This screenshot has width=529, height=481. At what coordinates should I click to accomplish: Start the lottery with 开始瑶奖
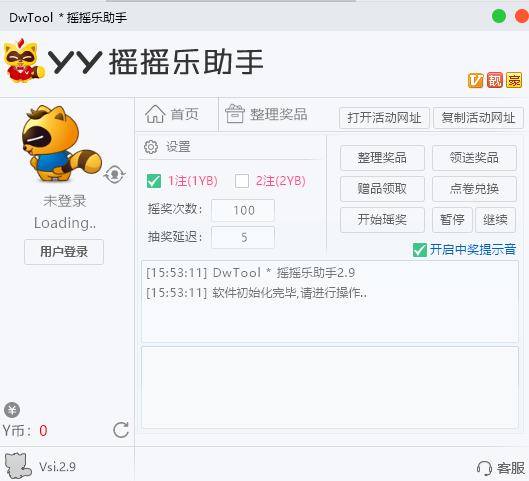[382, 220]
